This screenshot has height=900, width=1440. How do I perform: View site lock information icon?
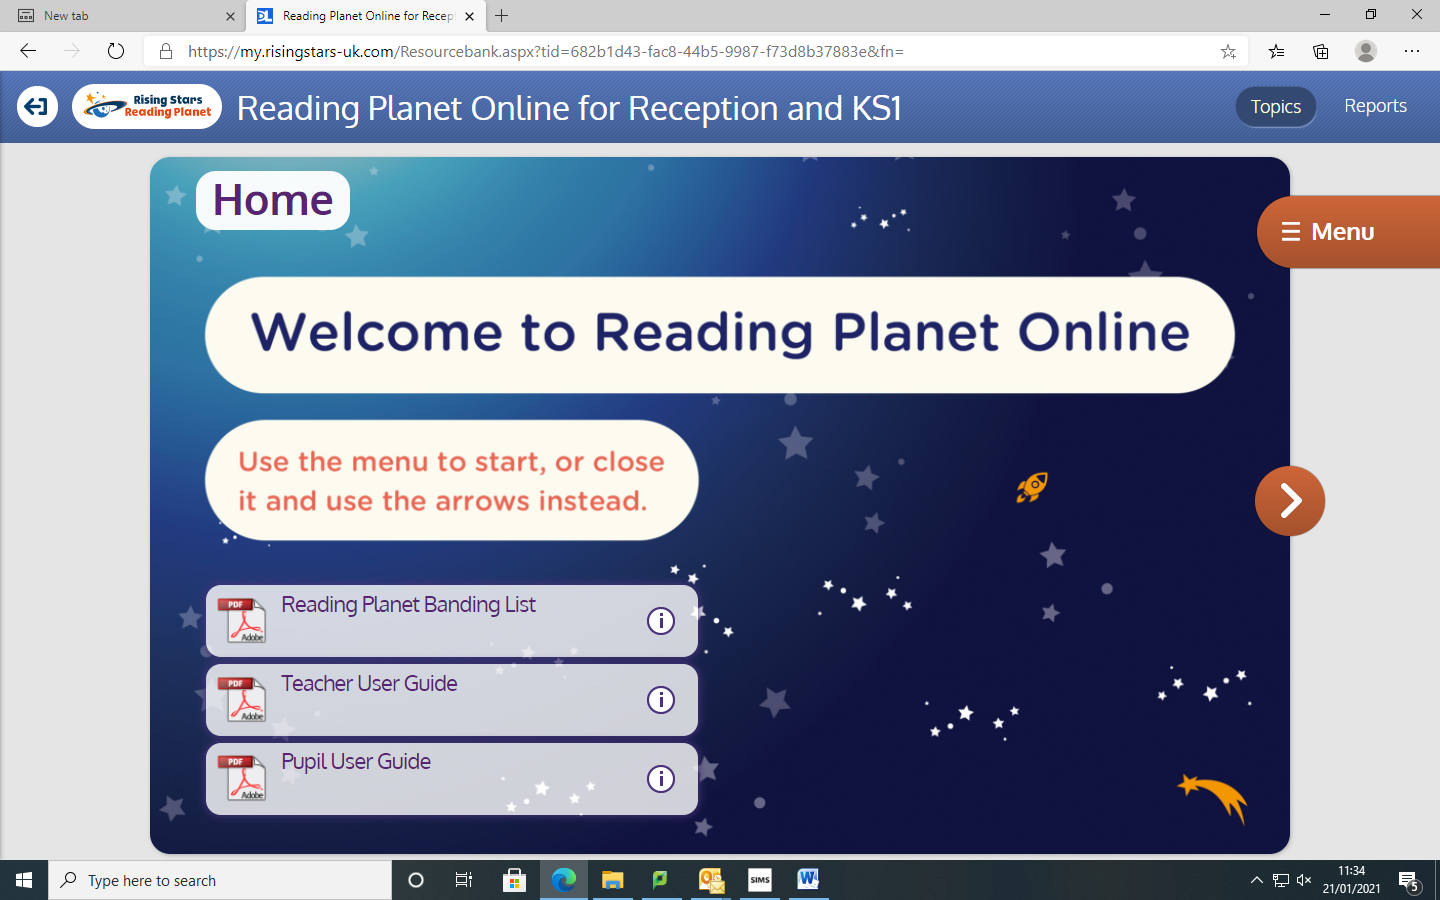(166, 51)
